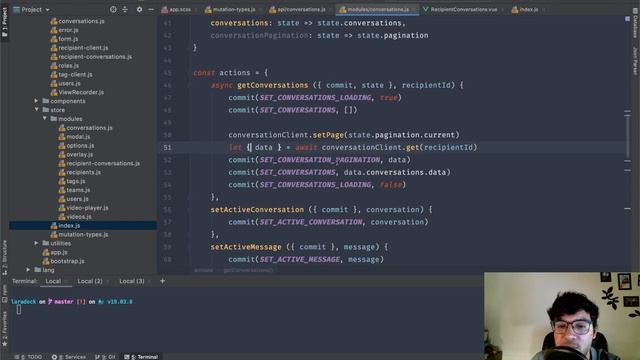Click the store folder icon
This screenshot has height=360, width=640.
46,110
